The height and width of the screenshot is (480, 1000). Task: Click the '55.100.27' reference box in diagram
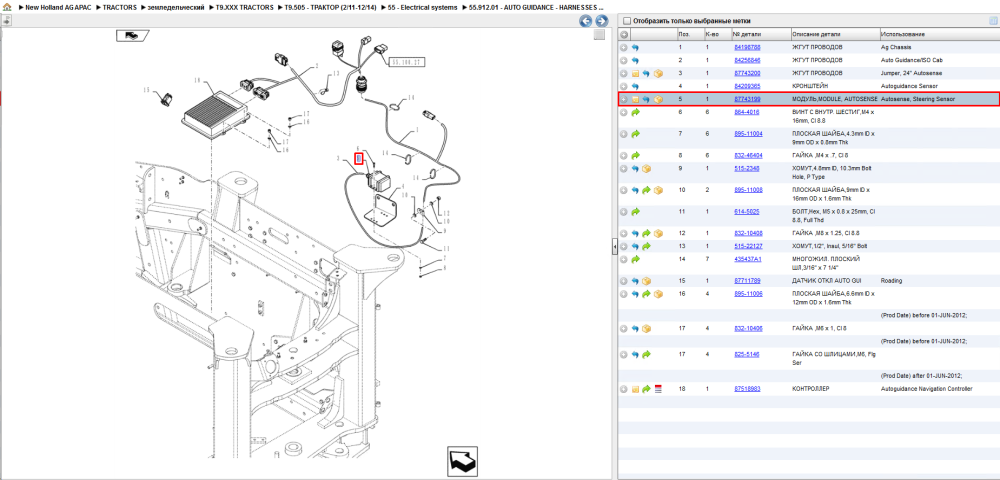point(406,62)
